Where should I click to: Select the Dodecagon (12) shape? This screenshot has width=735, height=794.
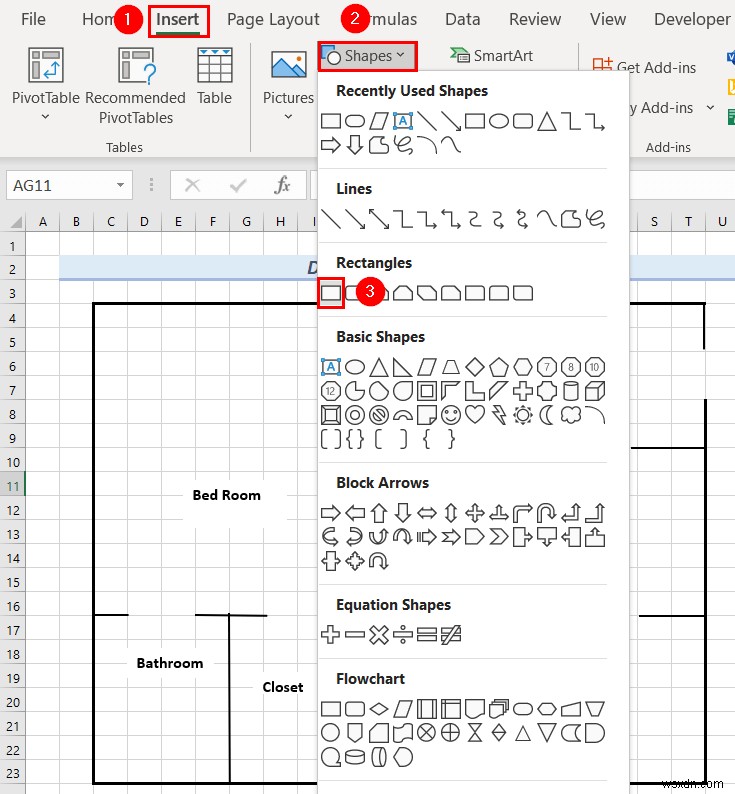point(331,391)
